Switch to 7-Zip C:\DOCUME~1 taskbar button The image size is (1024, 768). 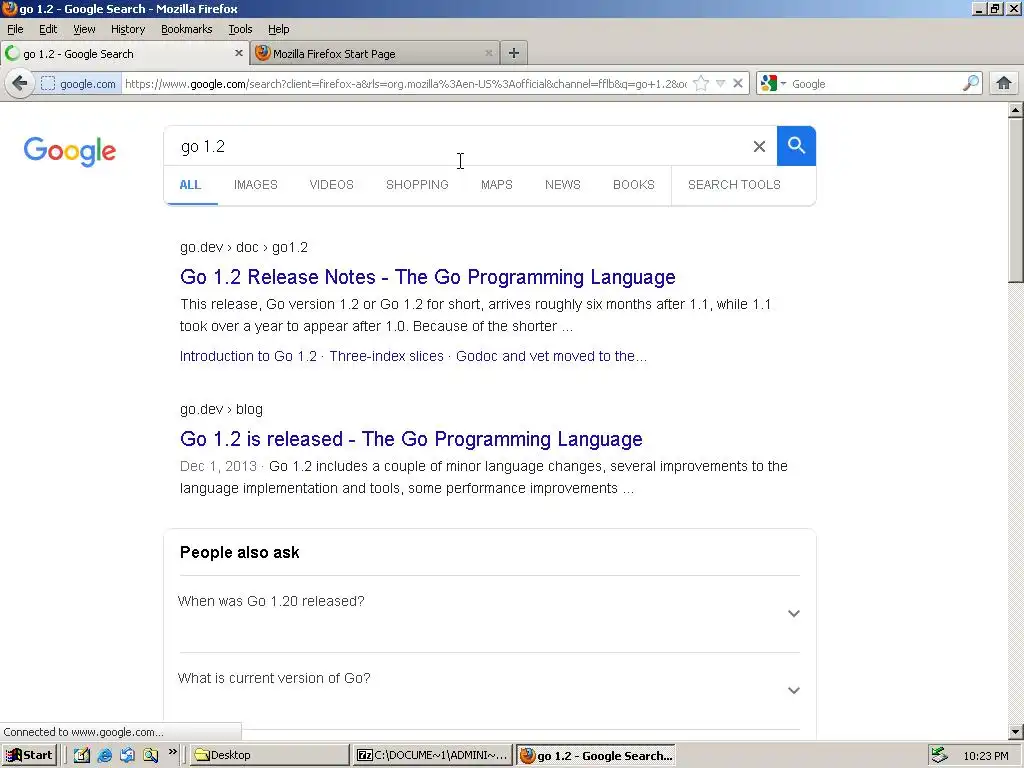(432, 755)
